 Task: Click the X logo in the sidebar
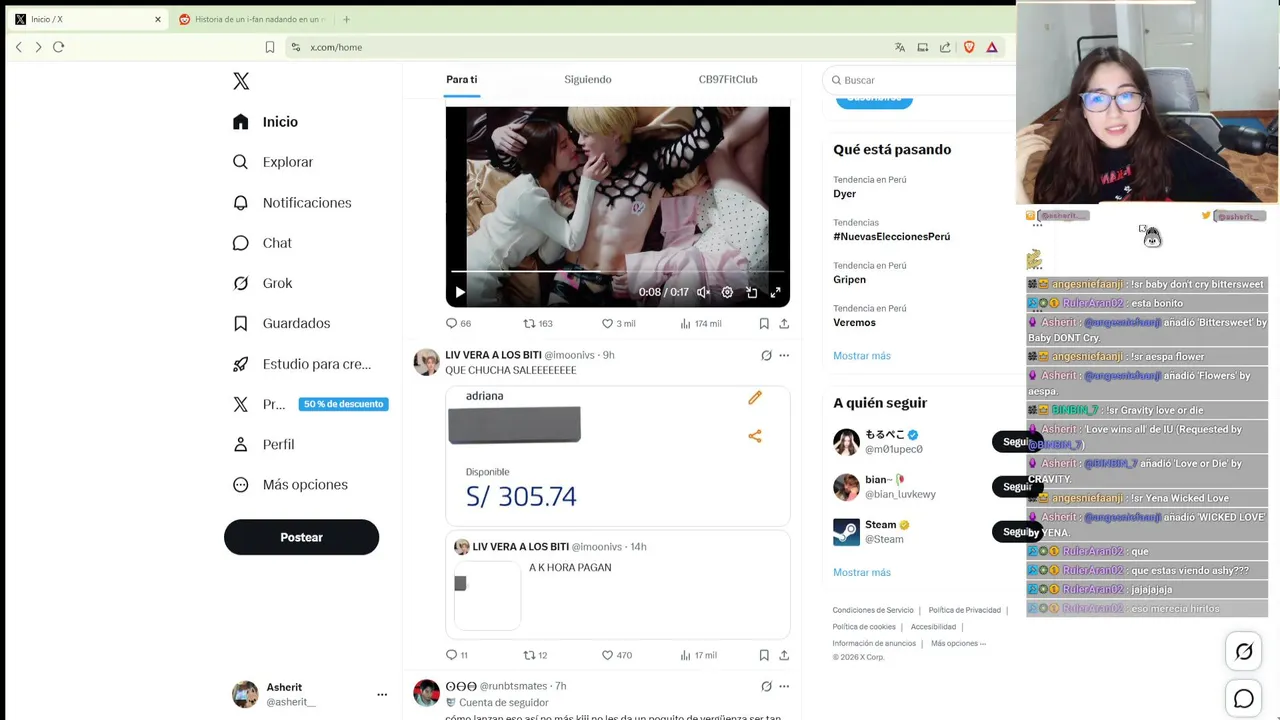(241, 81)
